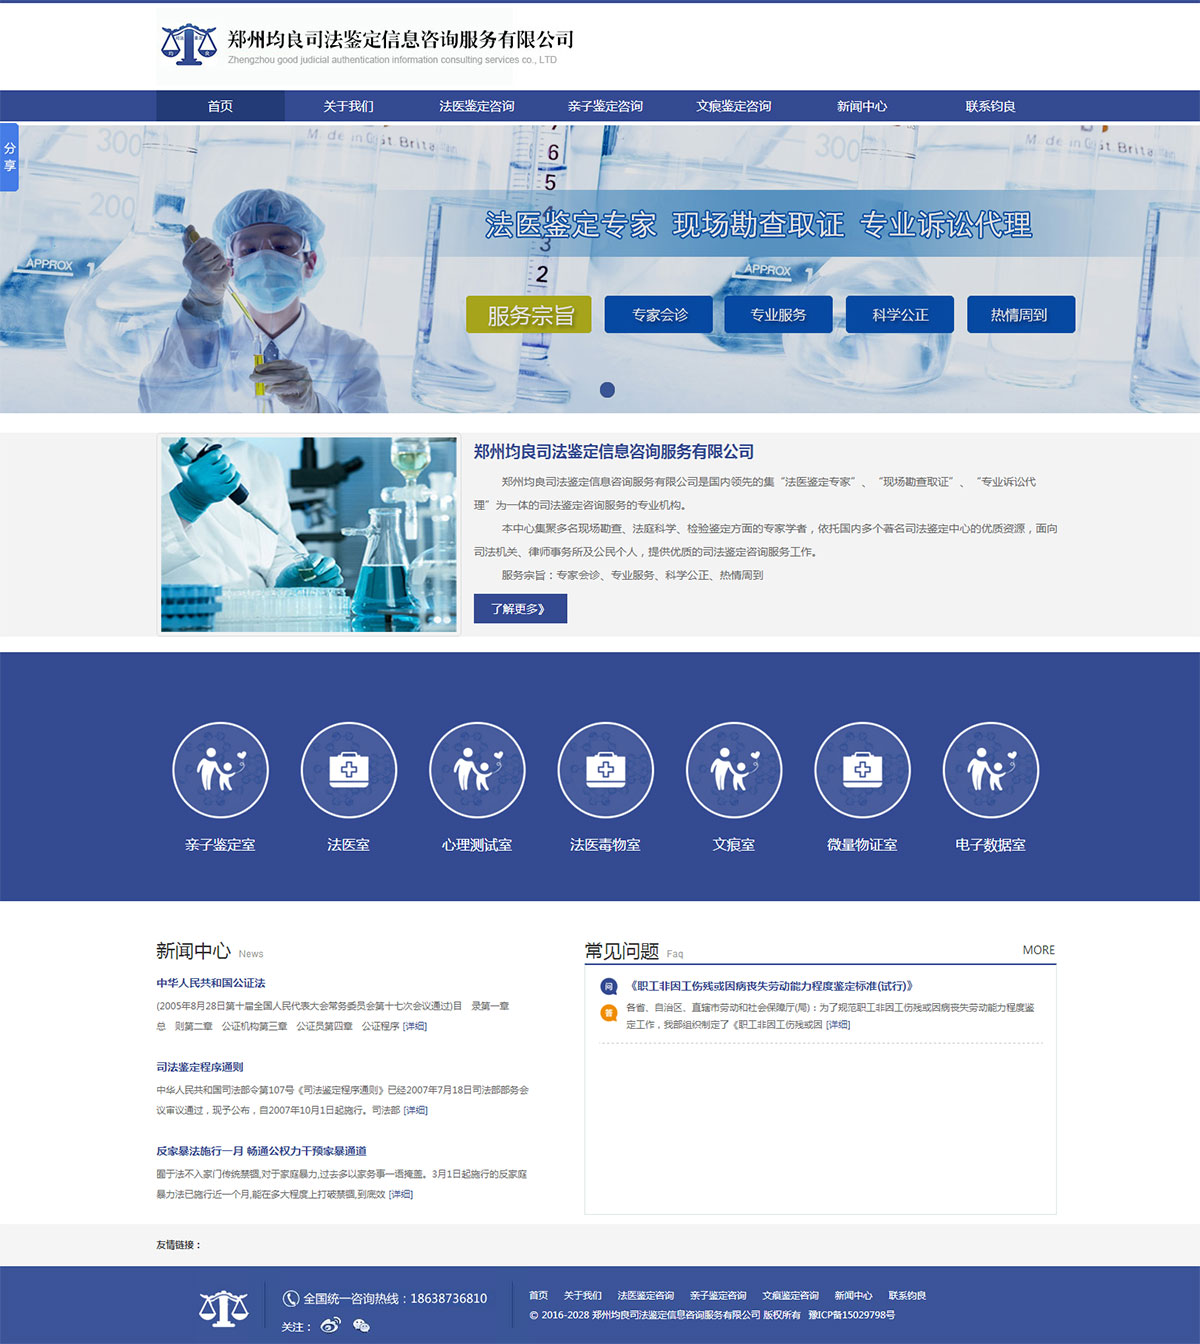Click the Weibo icon in footer
Viewport: 1200px width, 1344px height.
[331, 1325]
